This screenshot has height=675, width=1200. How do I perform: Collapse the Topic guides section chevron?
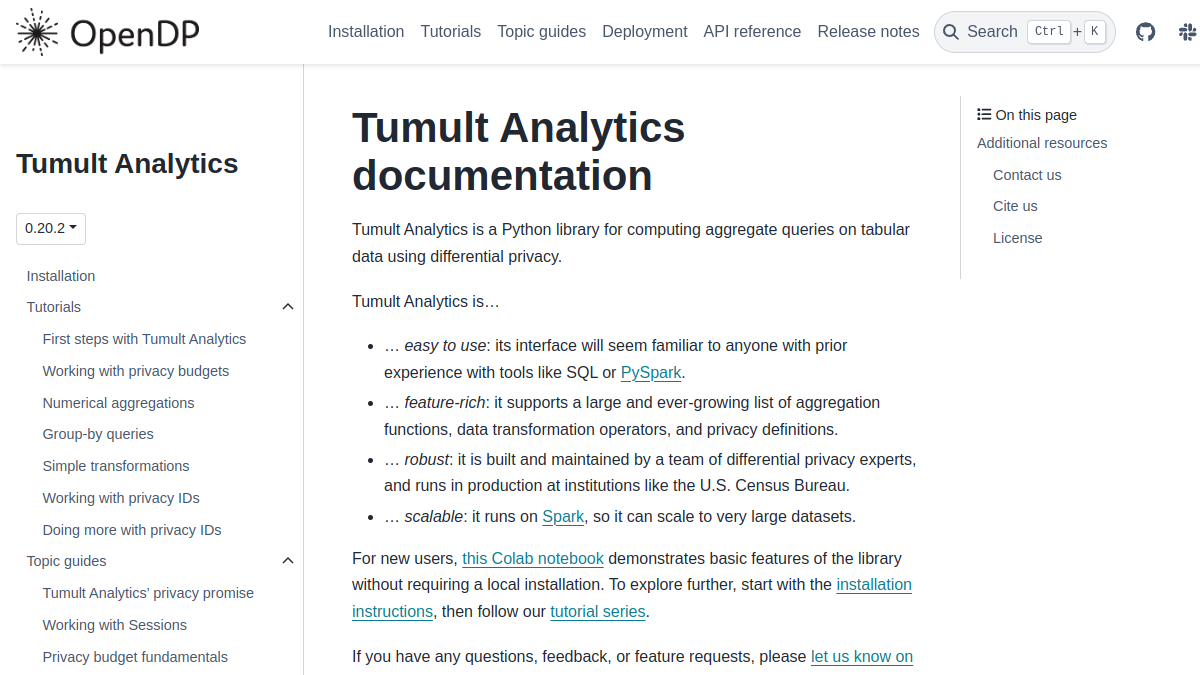(288, 561)
